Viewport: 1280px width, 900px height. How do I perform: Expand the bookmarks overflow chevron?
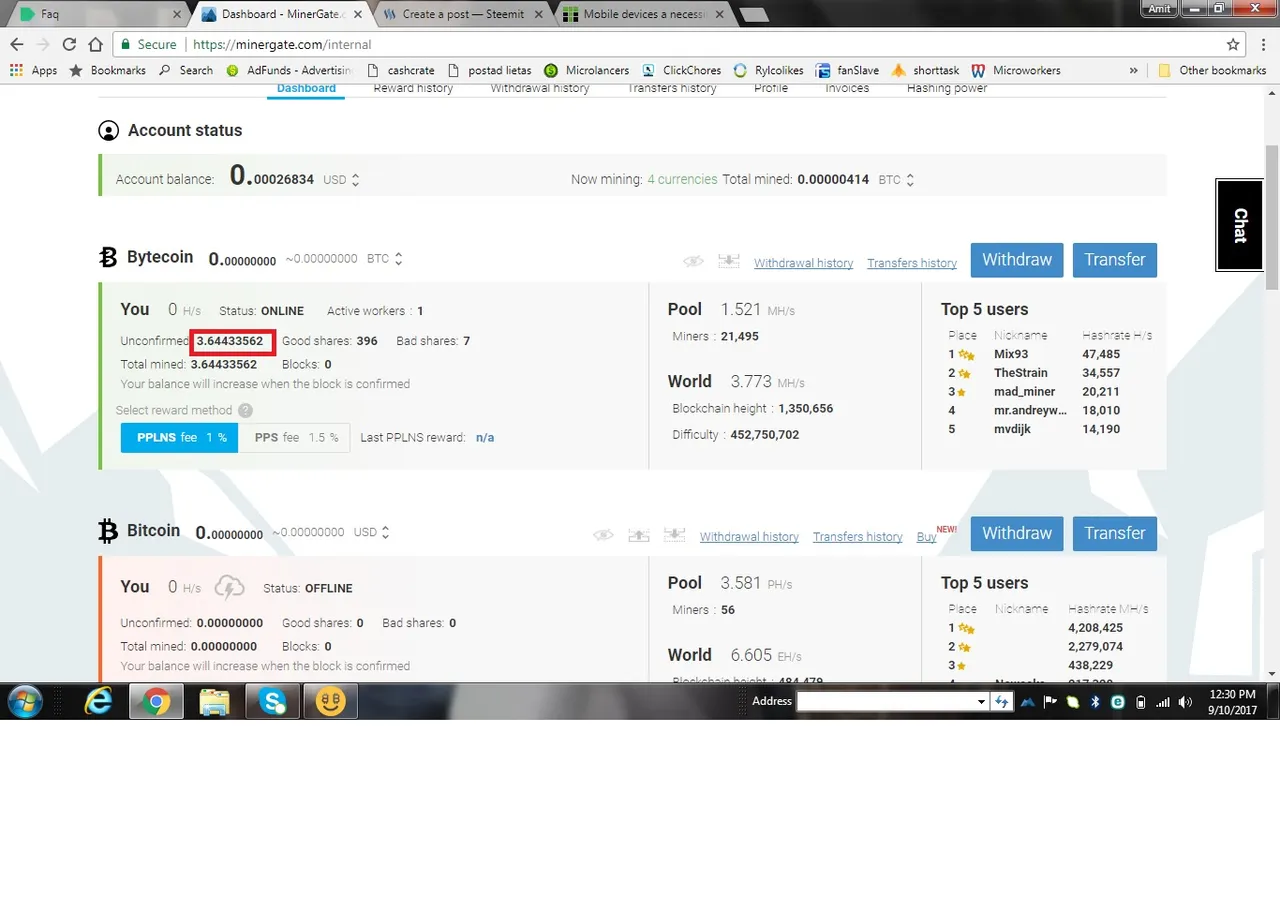tap(1133, 71)
